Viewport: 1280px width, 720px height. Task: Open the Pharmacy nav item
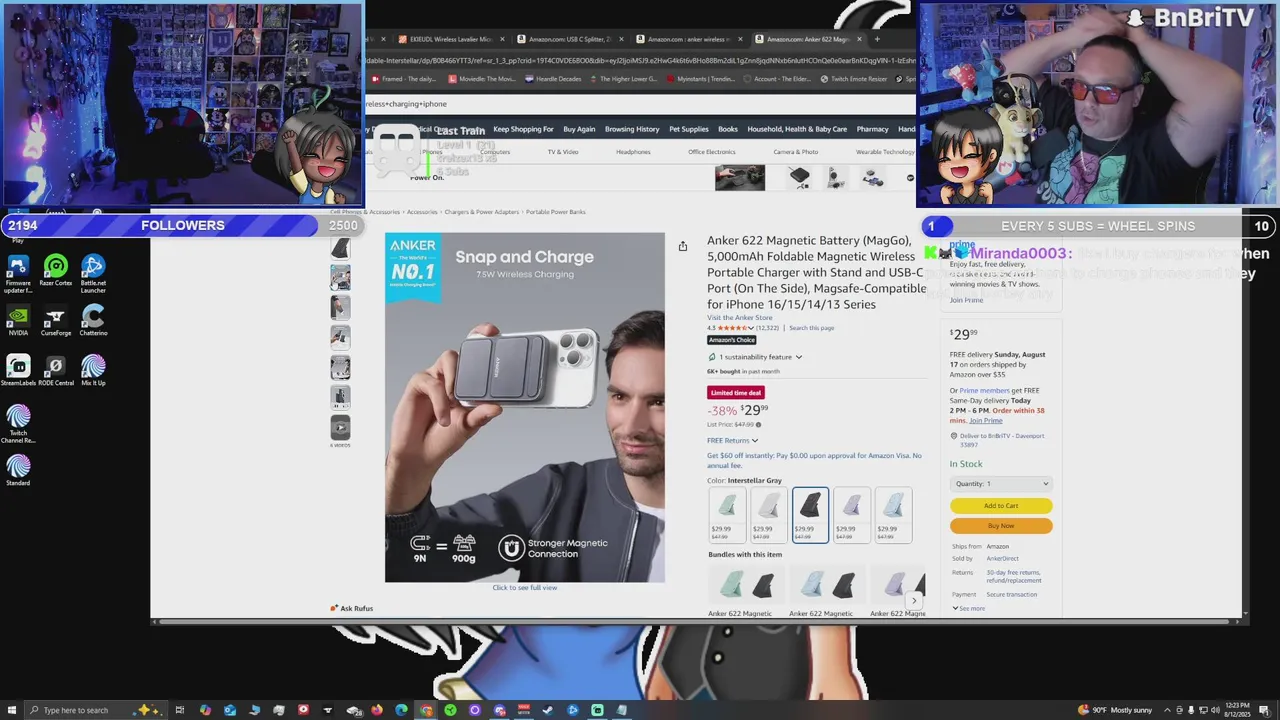872,129
